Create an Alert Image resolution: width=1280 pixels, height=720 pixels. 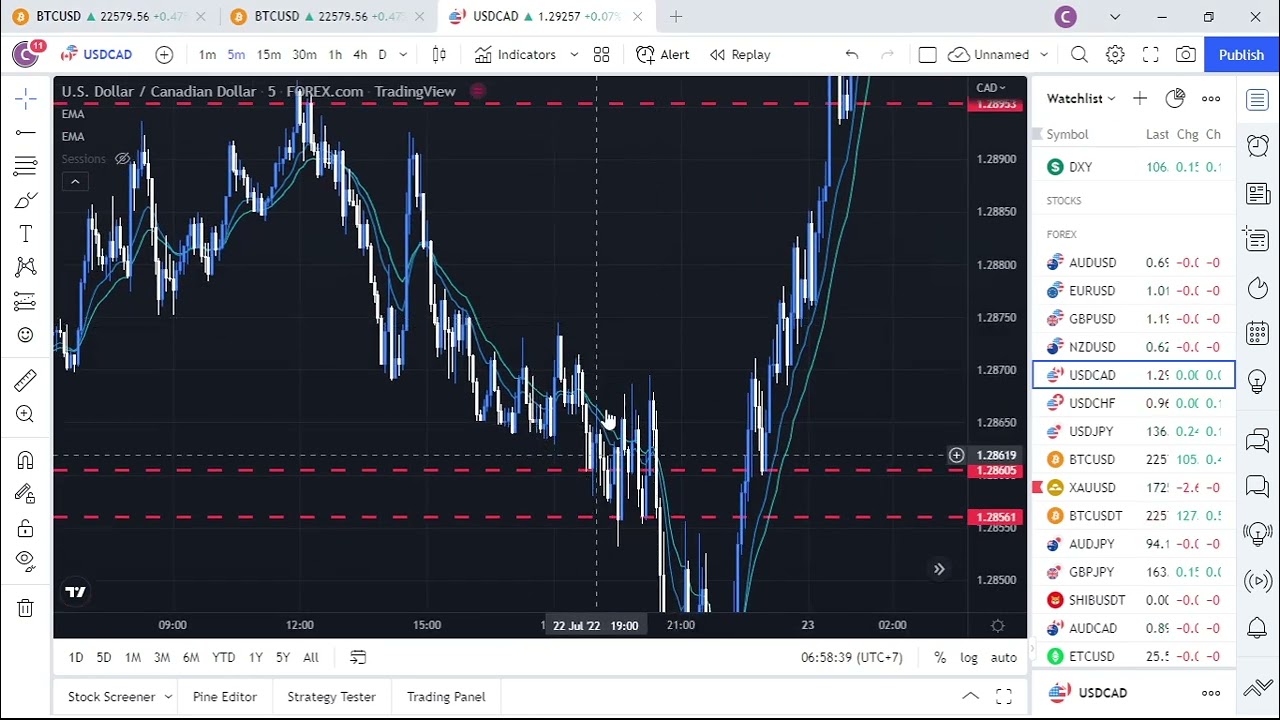pyautogui.click(x=662, y=55)
